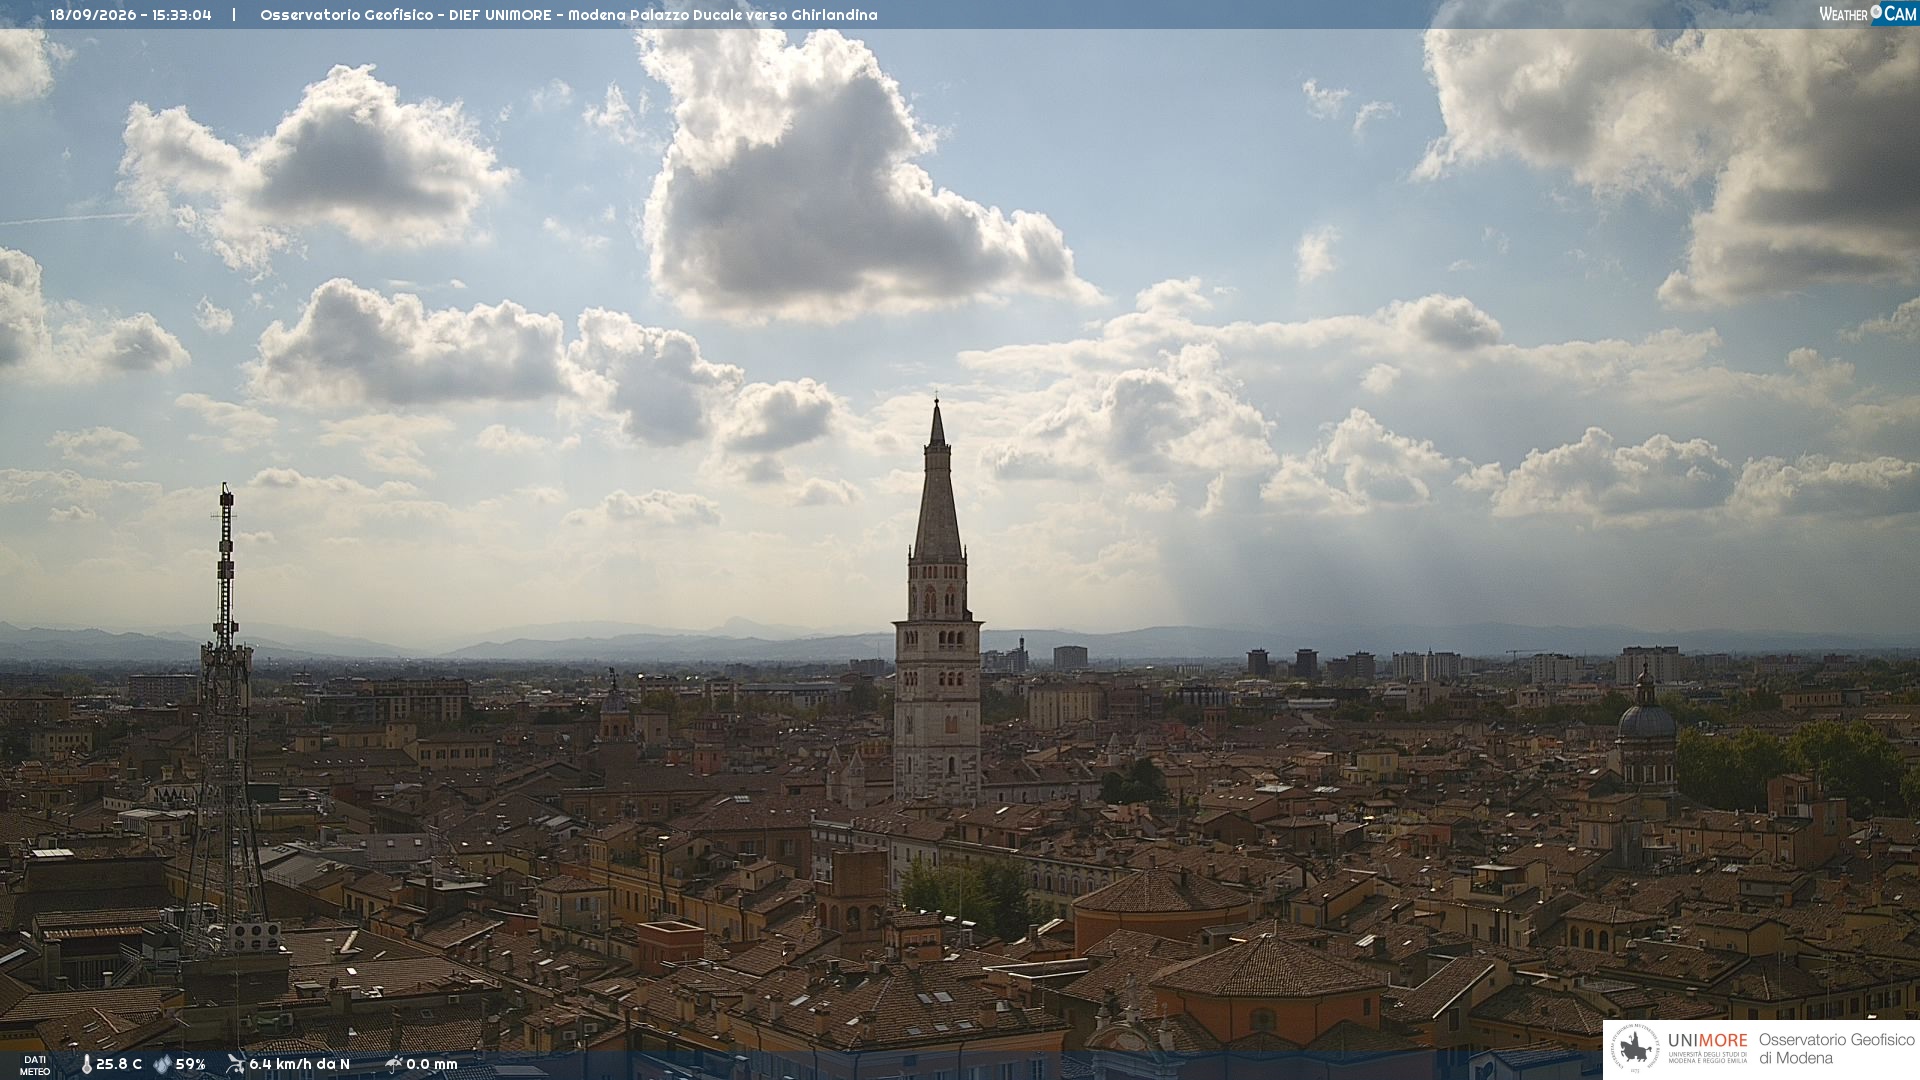Click the 6.4 km/h da N wind reading
The image size is (1920, 1080).
point(299,1064)
